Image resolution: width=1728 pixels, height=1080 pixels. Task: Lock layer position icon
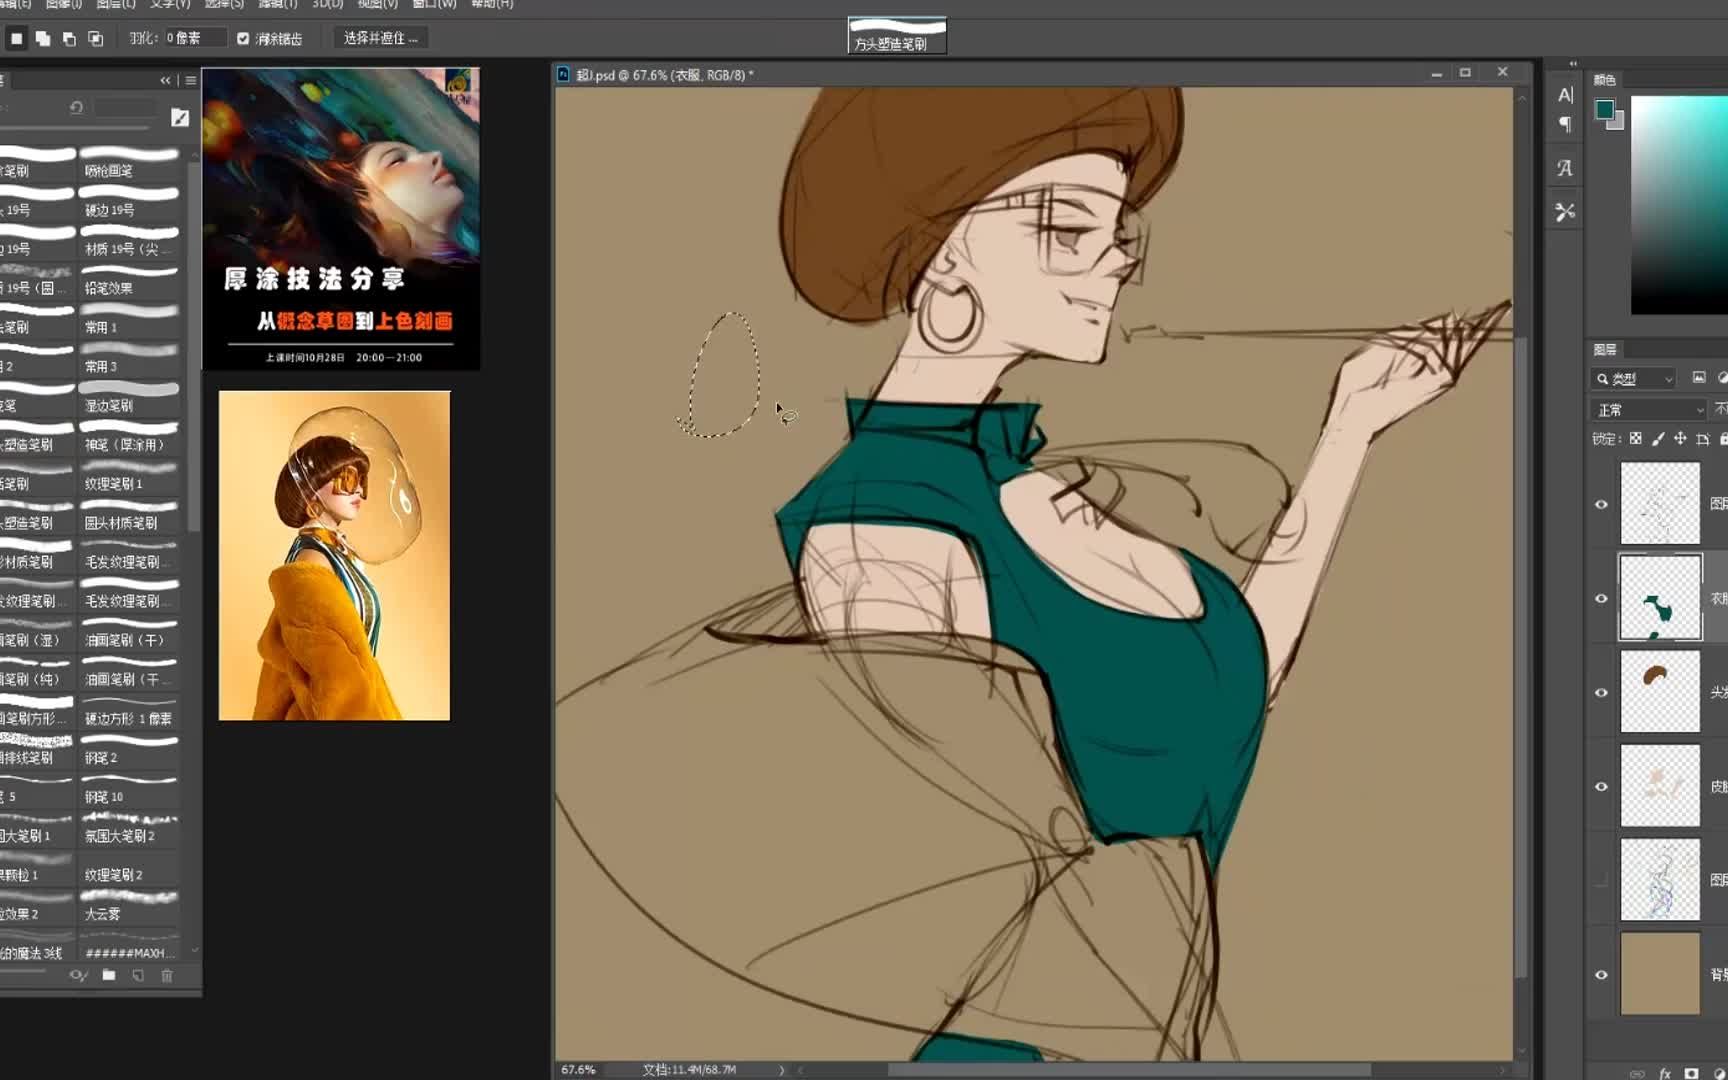1680,438
